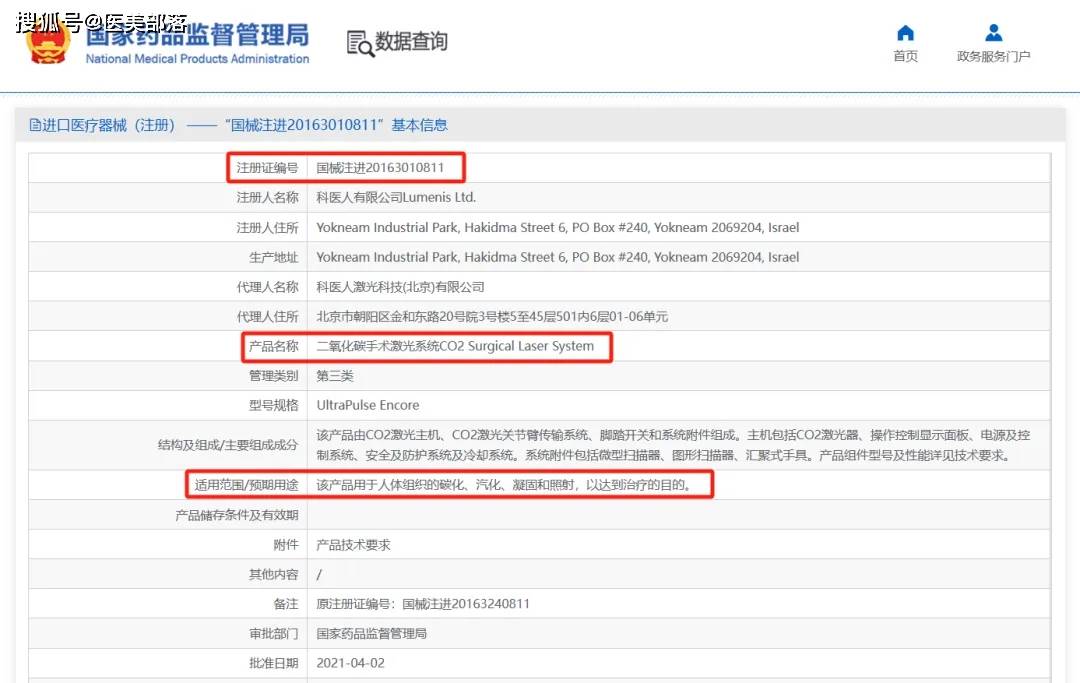Open the 数据查询 heading text

411,41
